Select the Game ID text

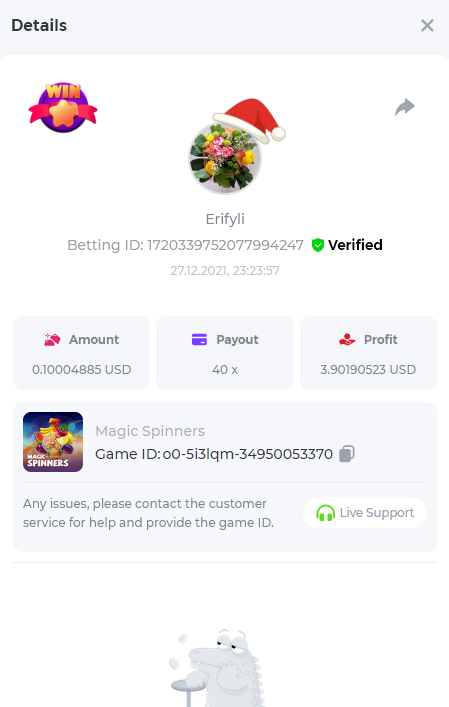coord(214,454)
